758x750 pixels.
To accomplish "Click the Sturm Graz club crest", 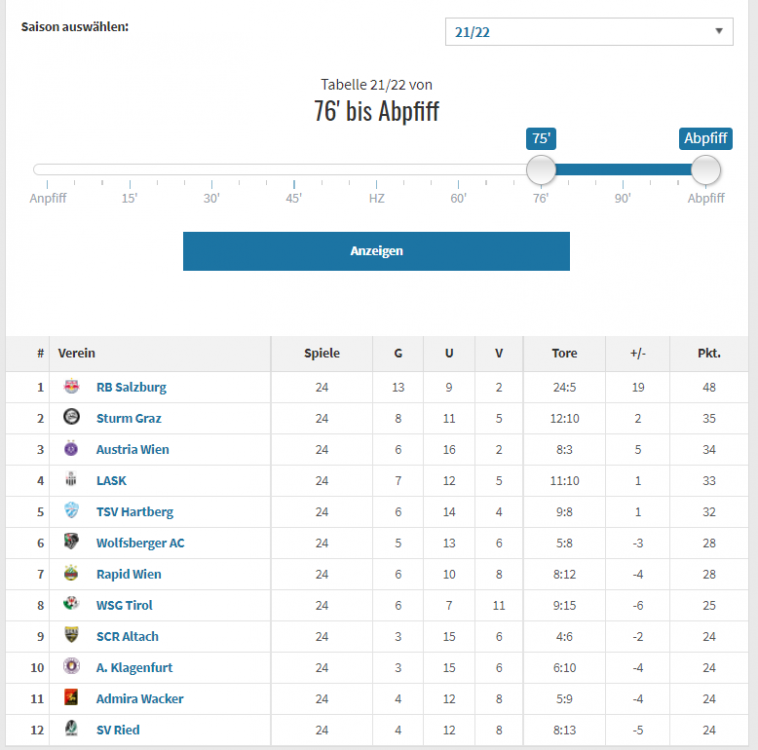I will pyautogui.click(x=72, y=418).
